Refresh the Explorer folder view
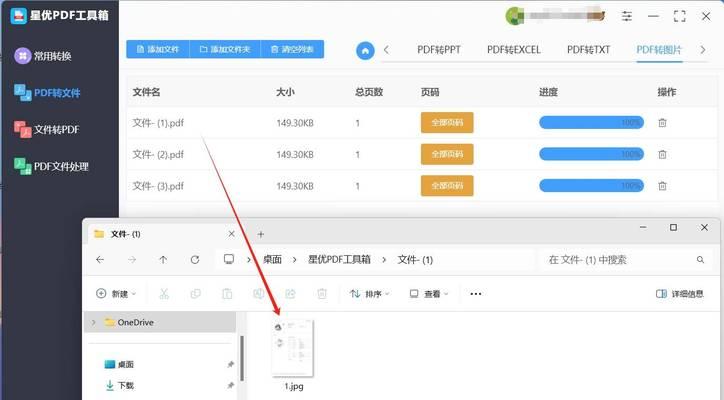The image size is (724, 400). pyautogui.click(x=195, y=260)
